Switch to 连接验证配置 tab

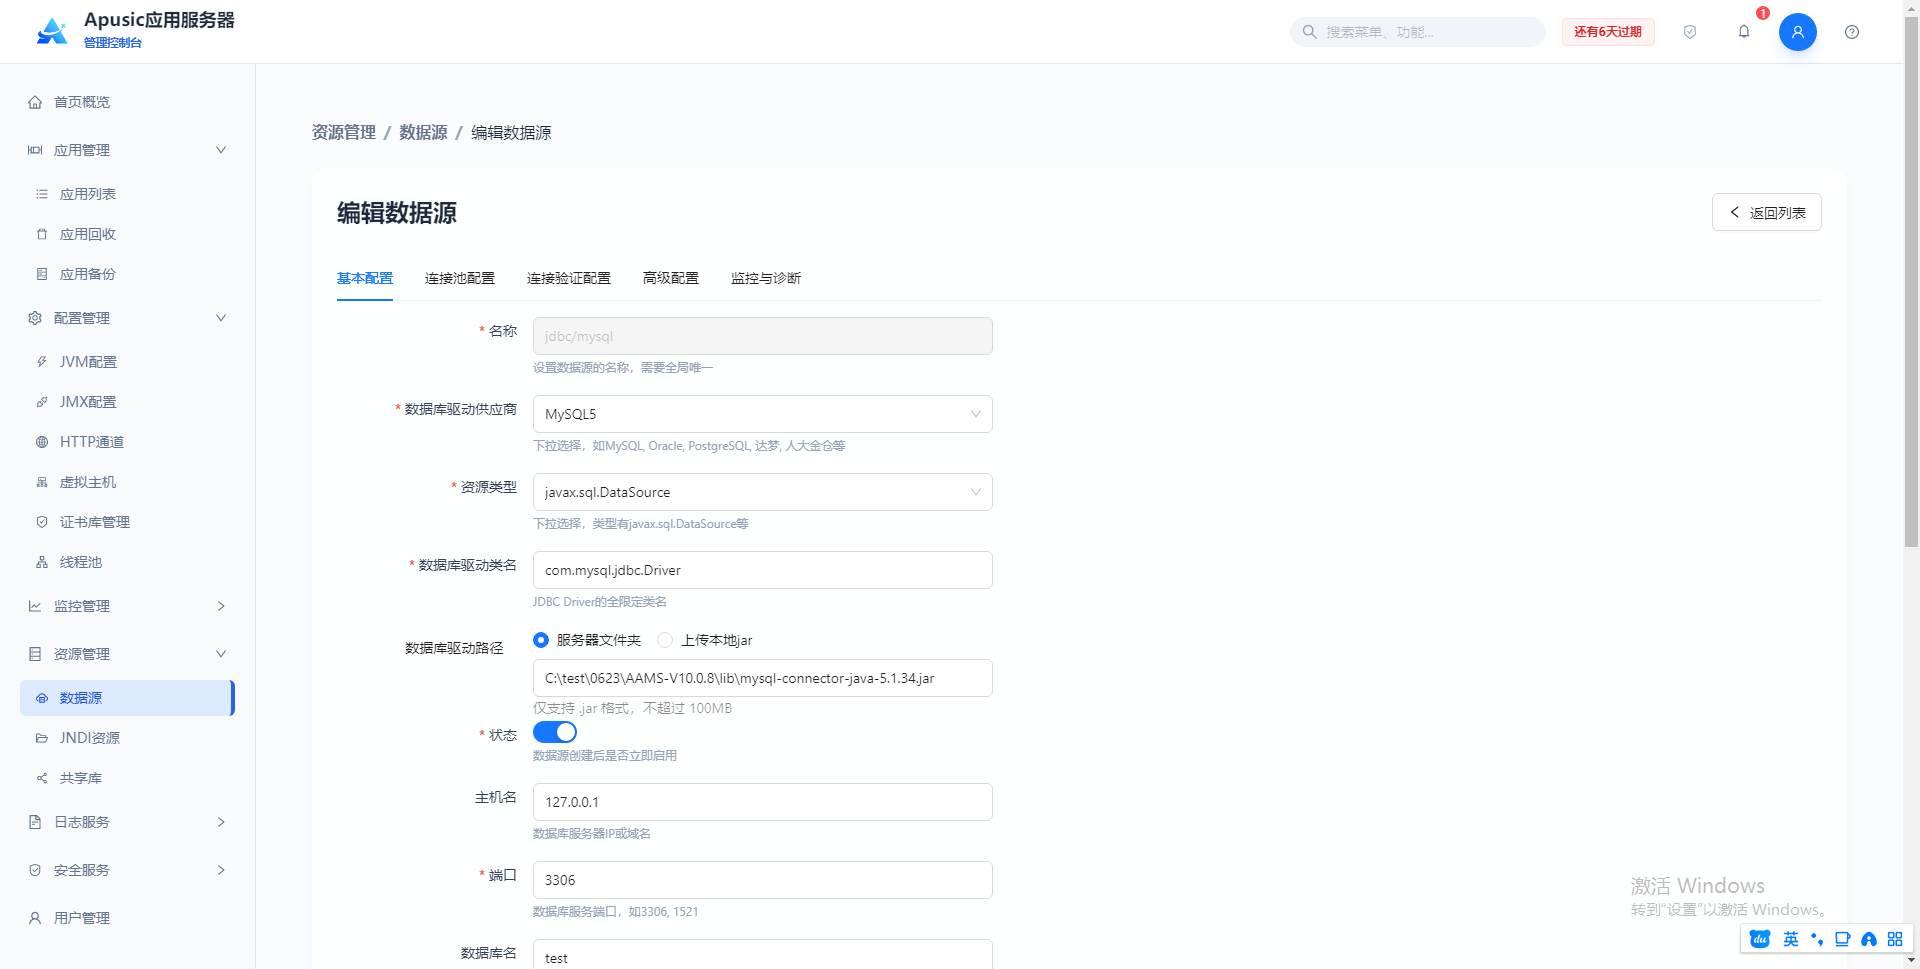569,278
